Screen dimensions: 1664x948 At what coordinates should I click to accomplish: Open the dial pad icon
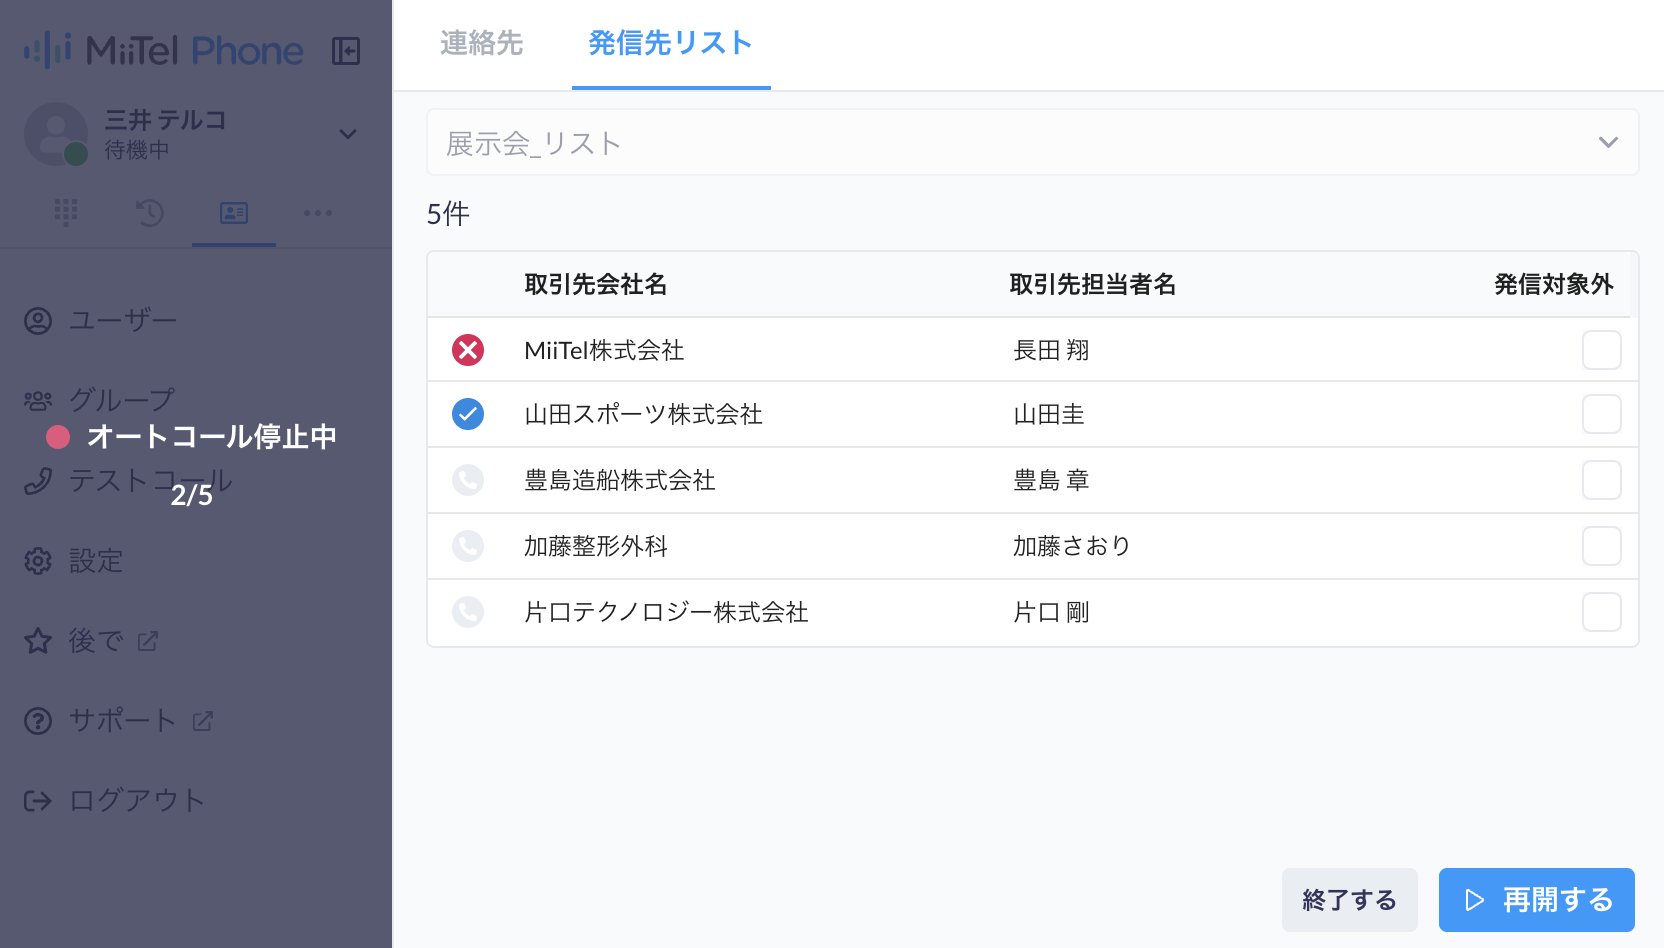click(x=66, y=212)
